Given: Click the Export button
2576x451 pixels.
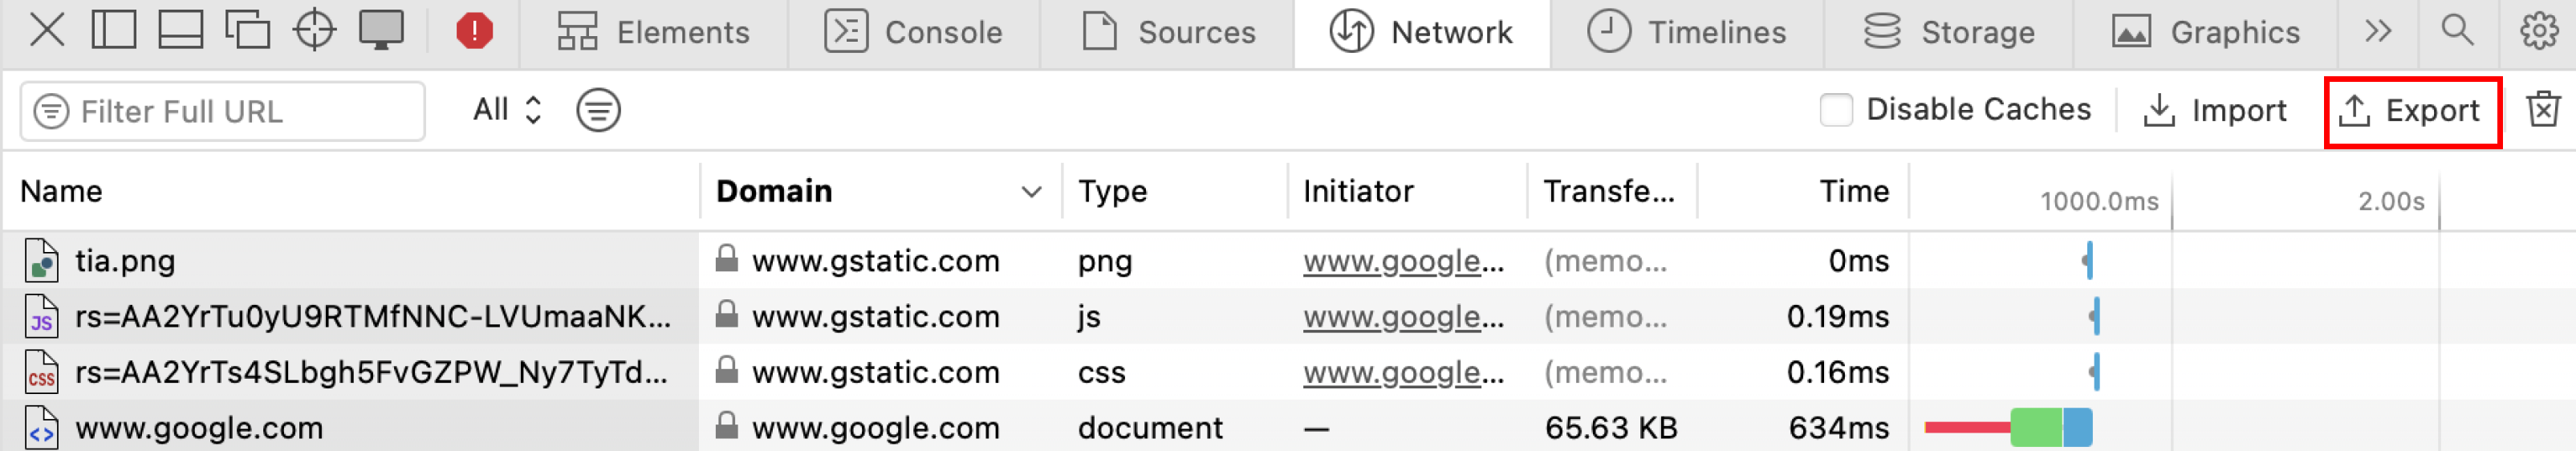Looking at the screenshot, I should click(2411, 111).
